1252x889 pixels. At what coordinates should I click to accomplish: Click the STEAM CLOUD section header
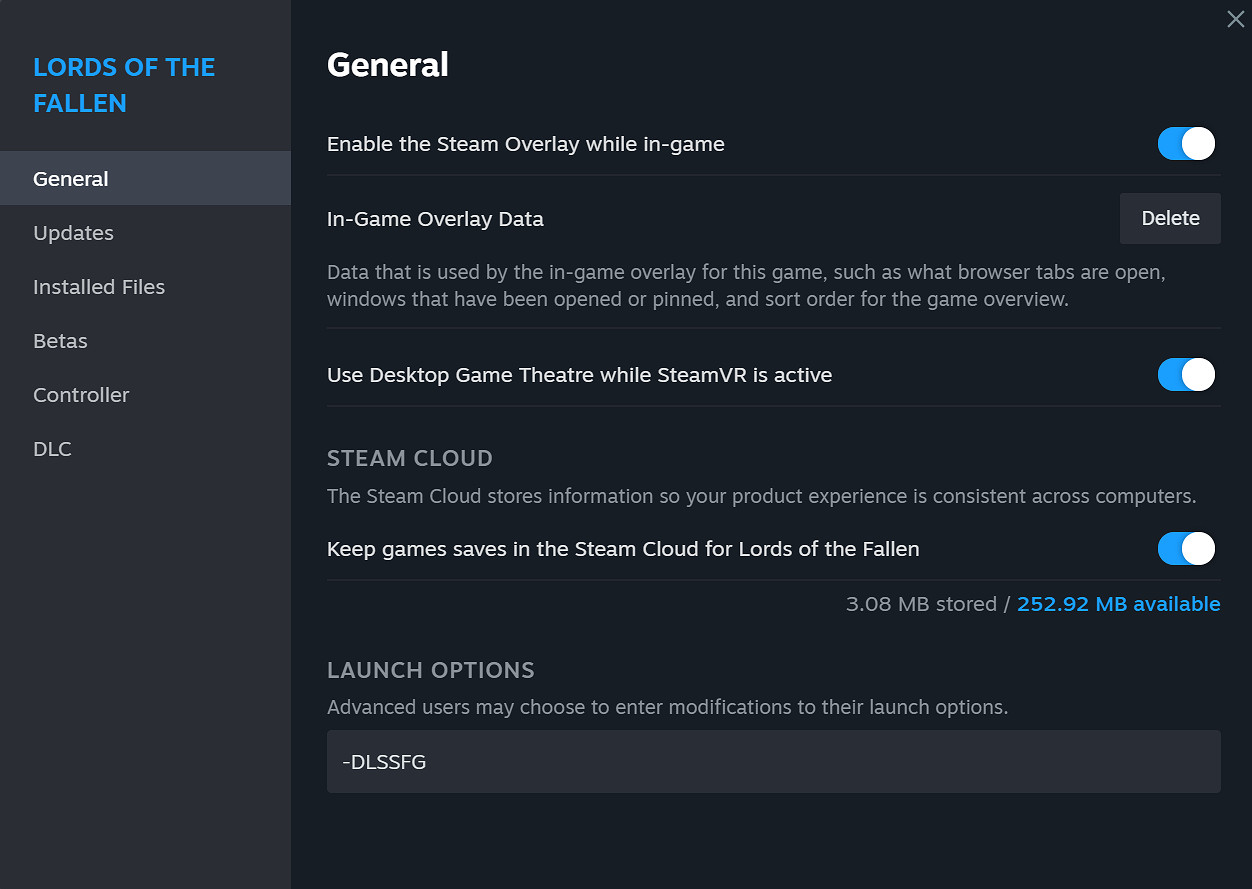410,459
